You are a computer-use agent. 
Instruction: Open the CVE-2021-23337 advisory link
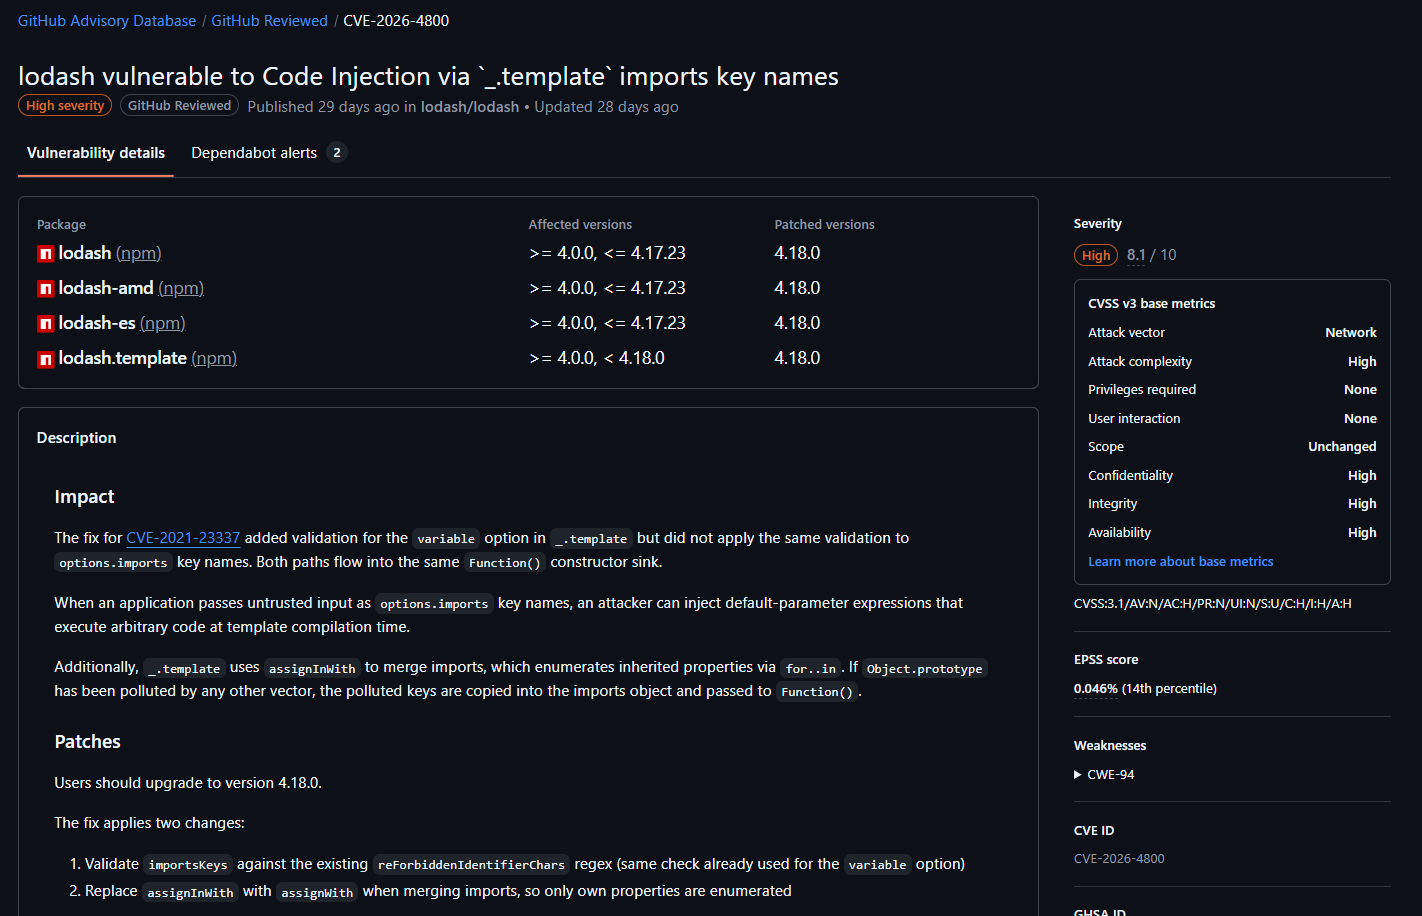(x=183, y=538)
